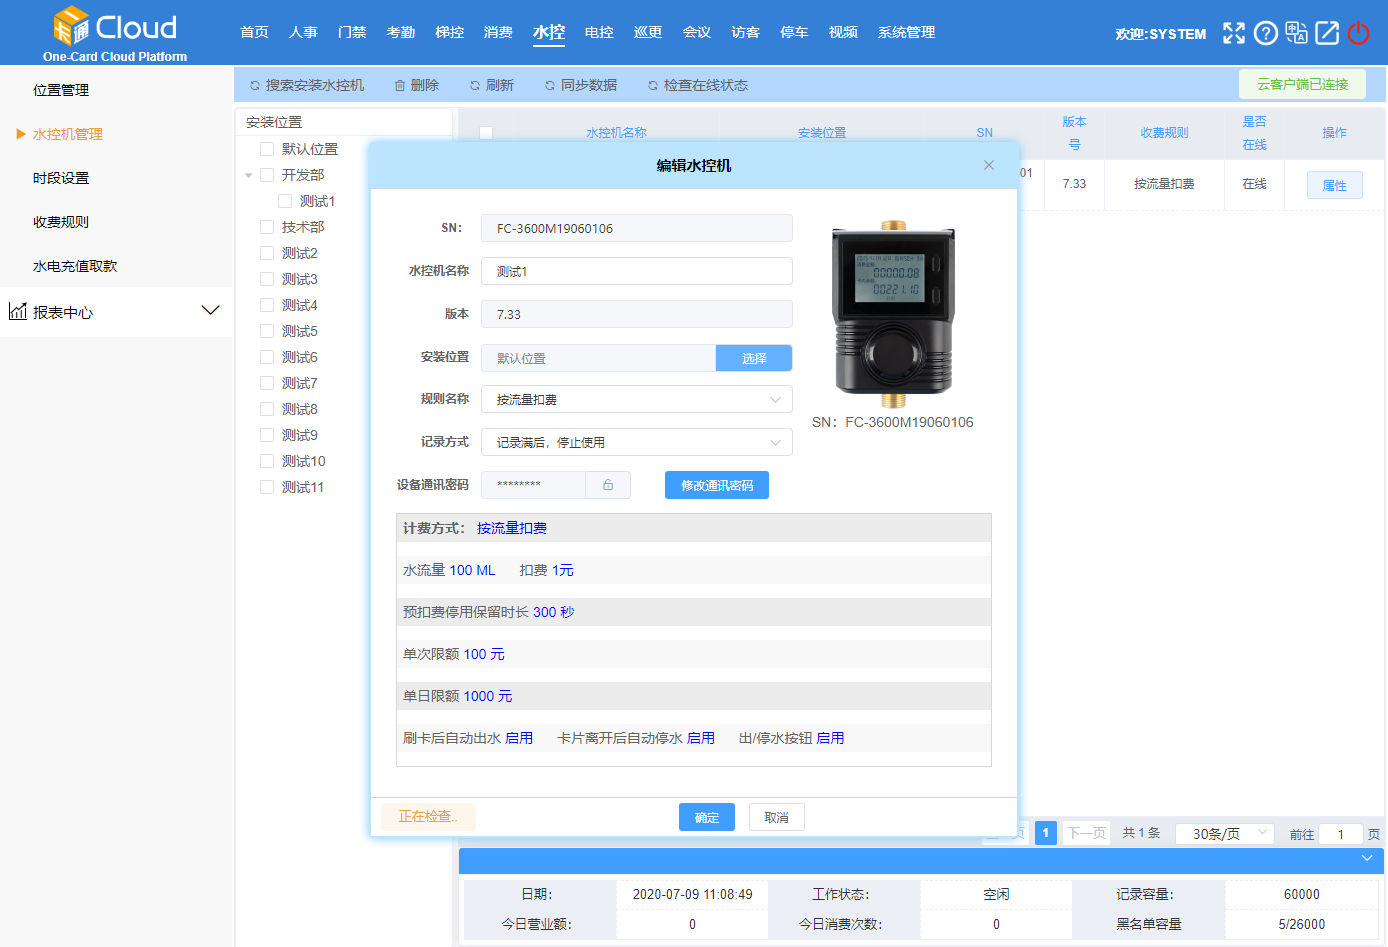
Task: Tick the 技术部 checkbox
Action: [267, 227]
